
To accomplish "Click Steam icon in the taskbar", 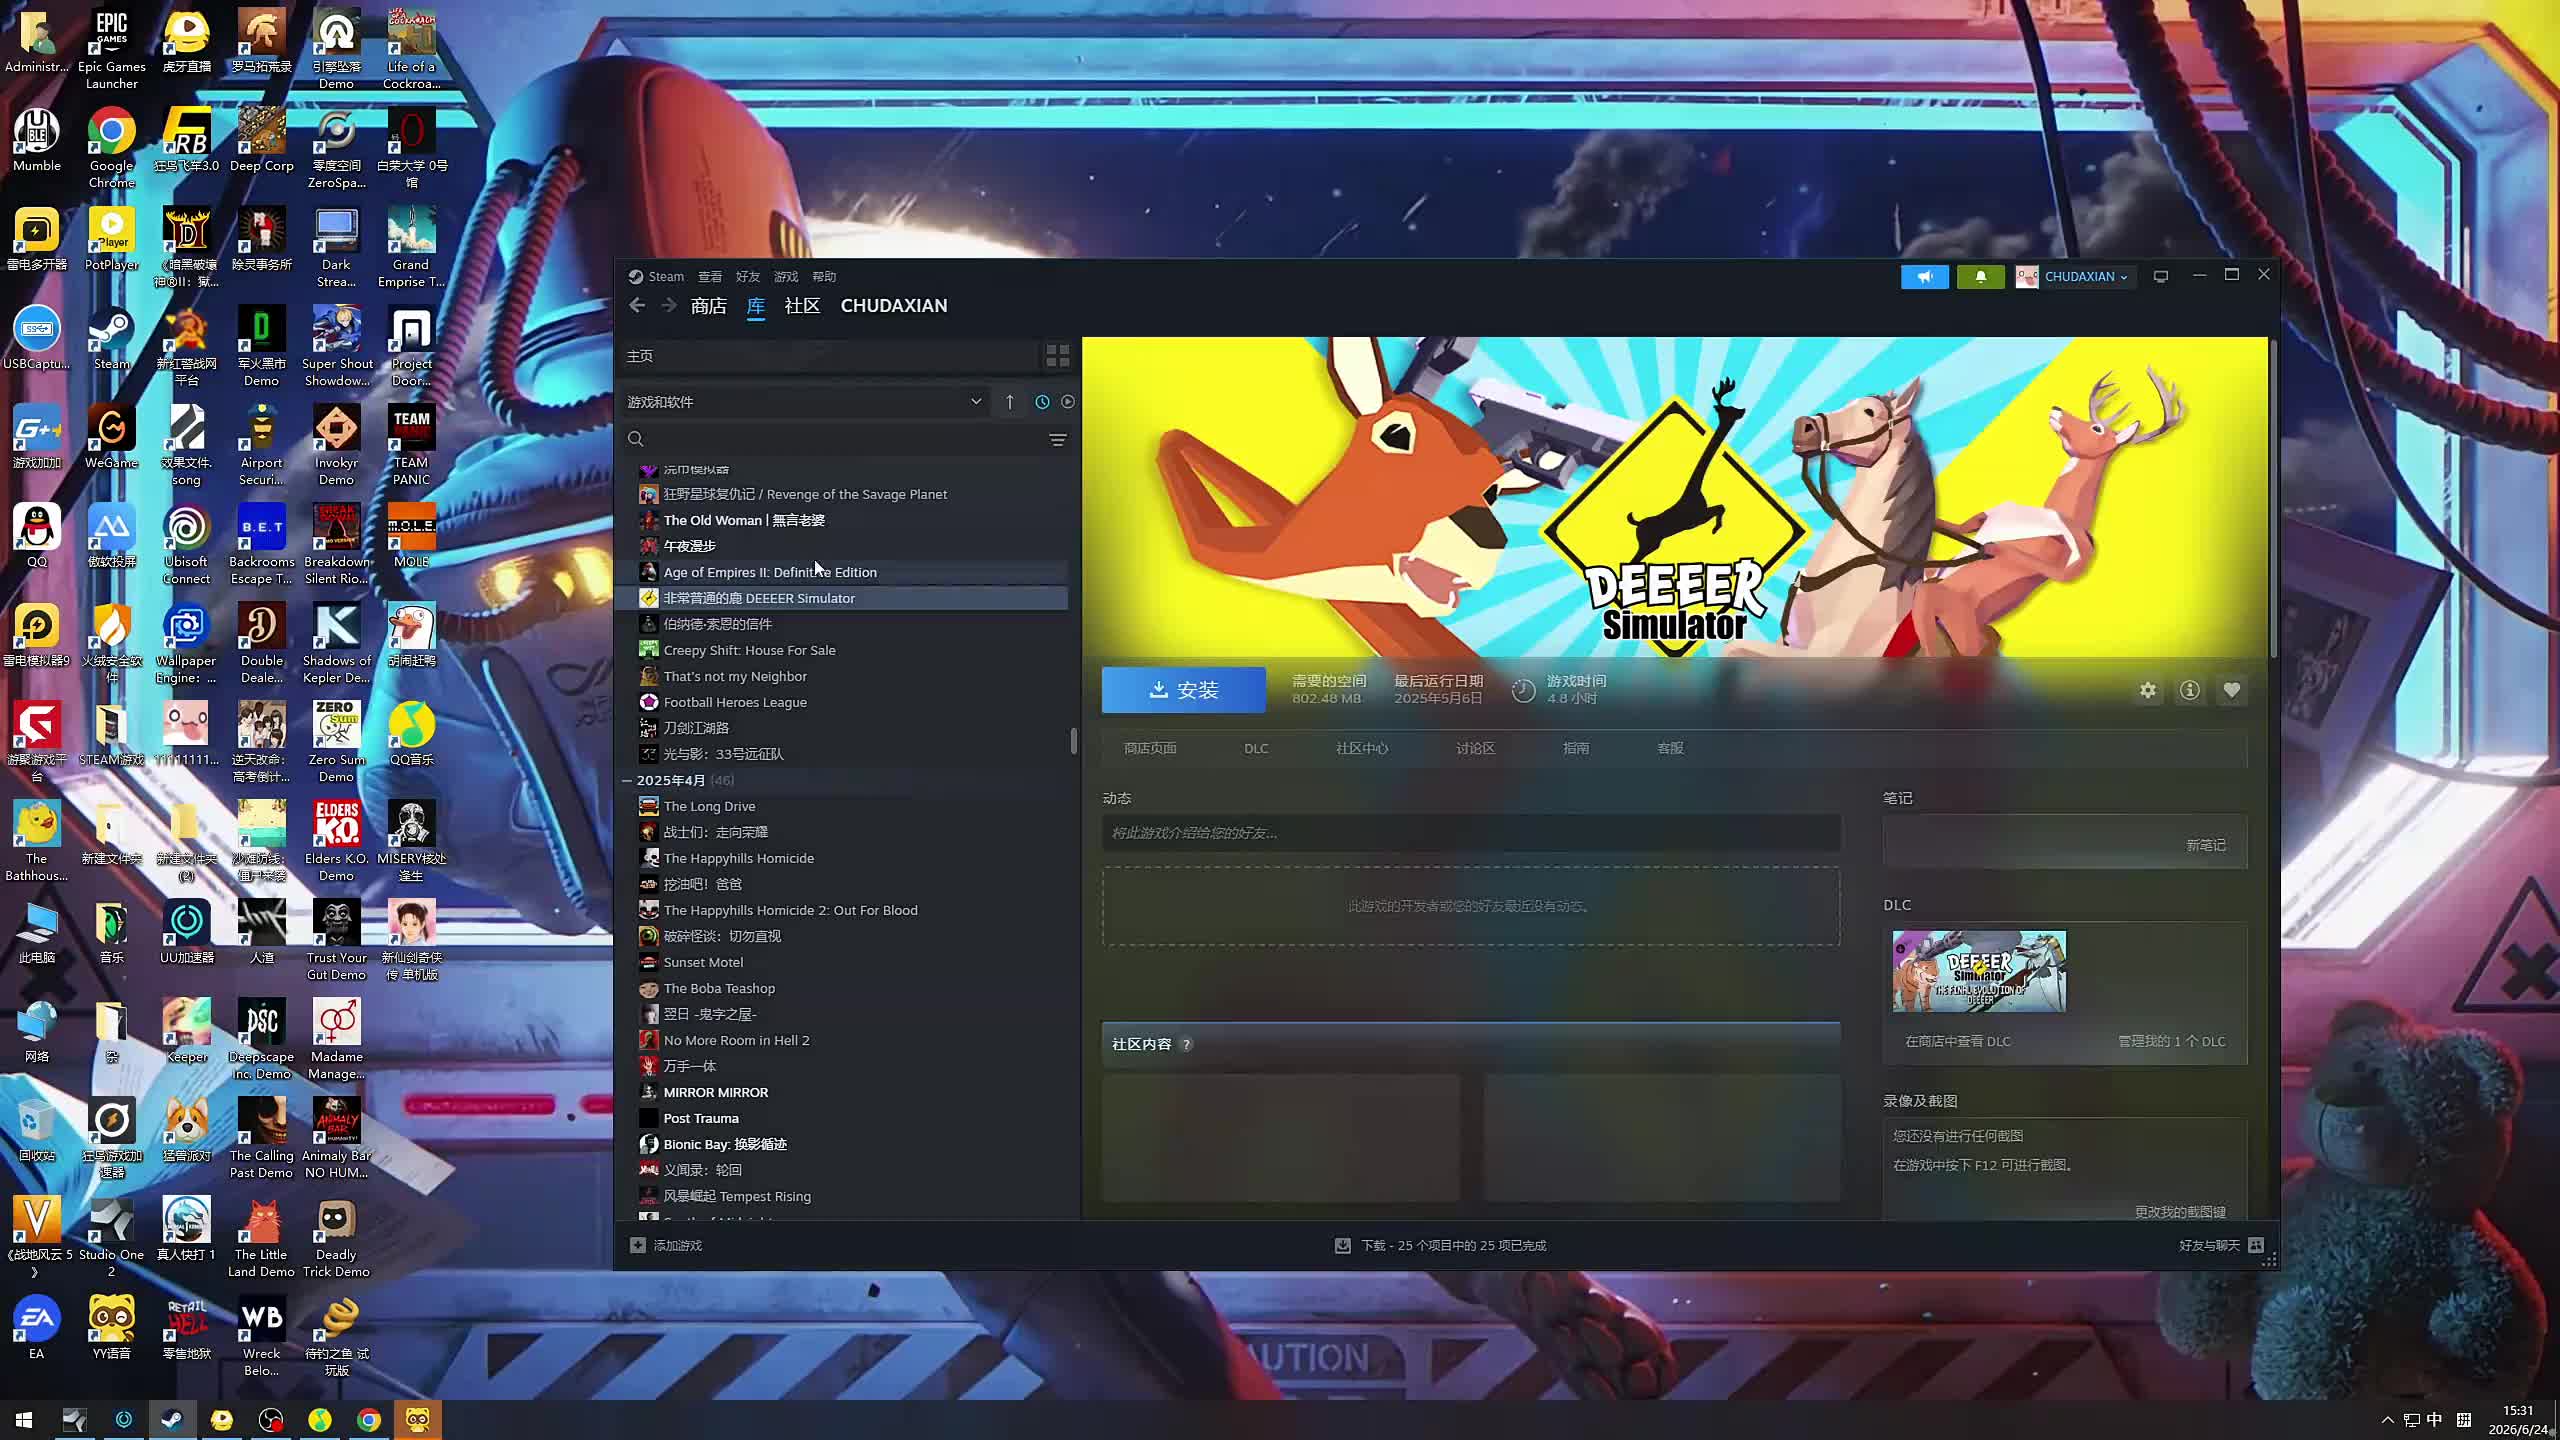I will click(172, 1420).
